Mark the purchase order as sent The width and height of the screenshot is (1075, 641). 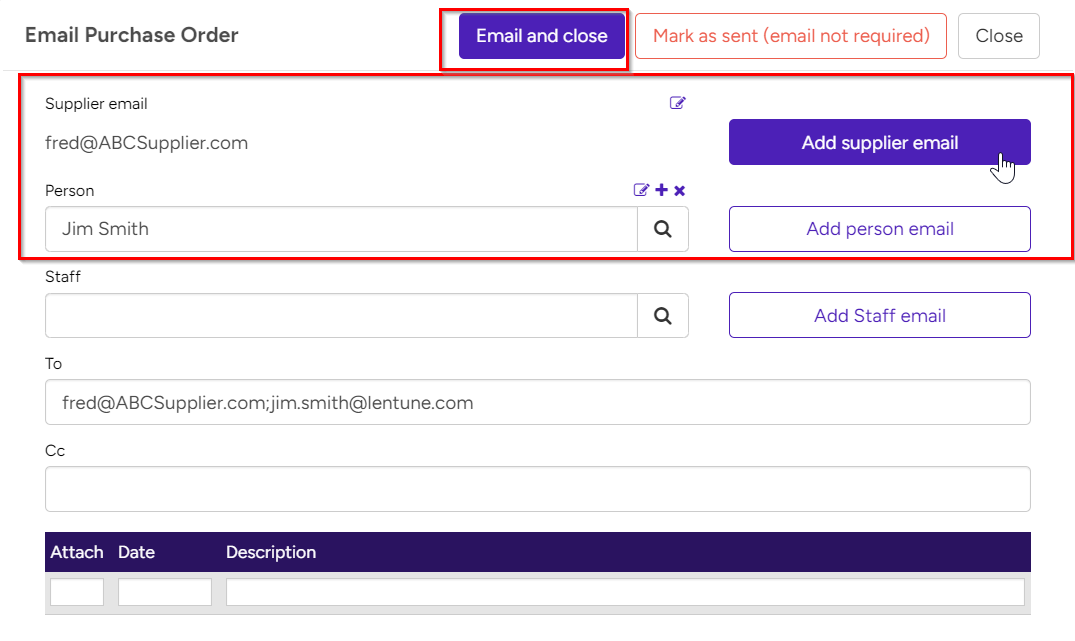[790, 35]
